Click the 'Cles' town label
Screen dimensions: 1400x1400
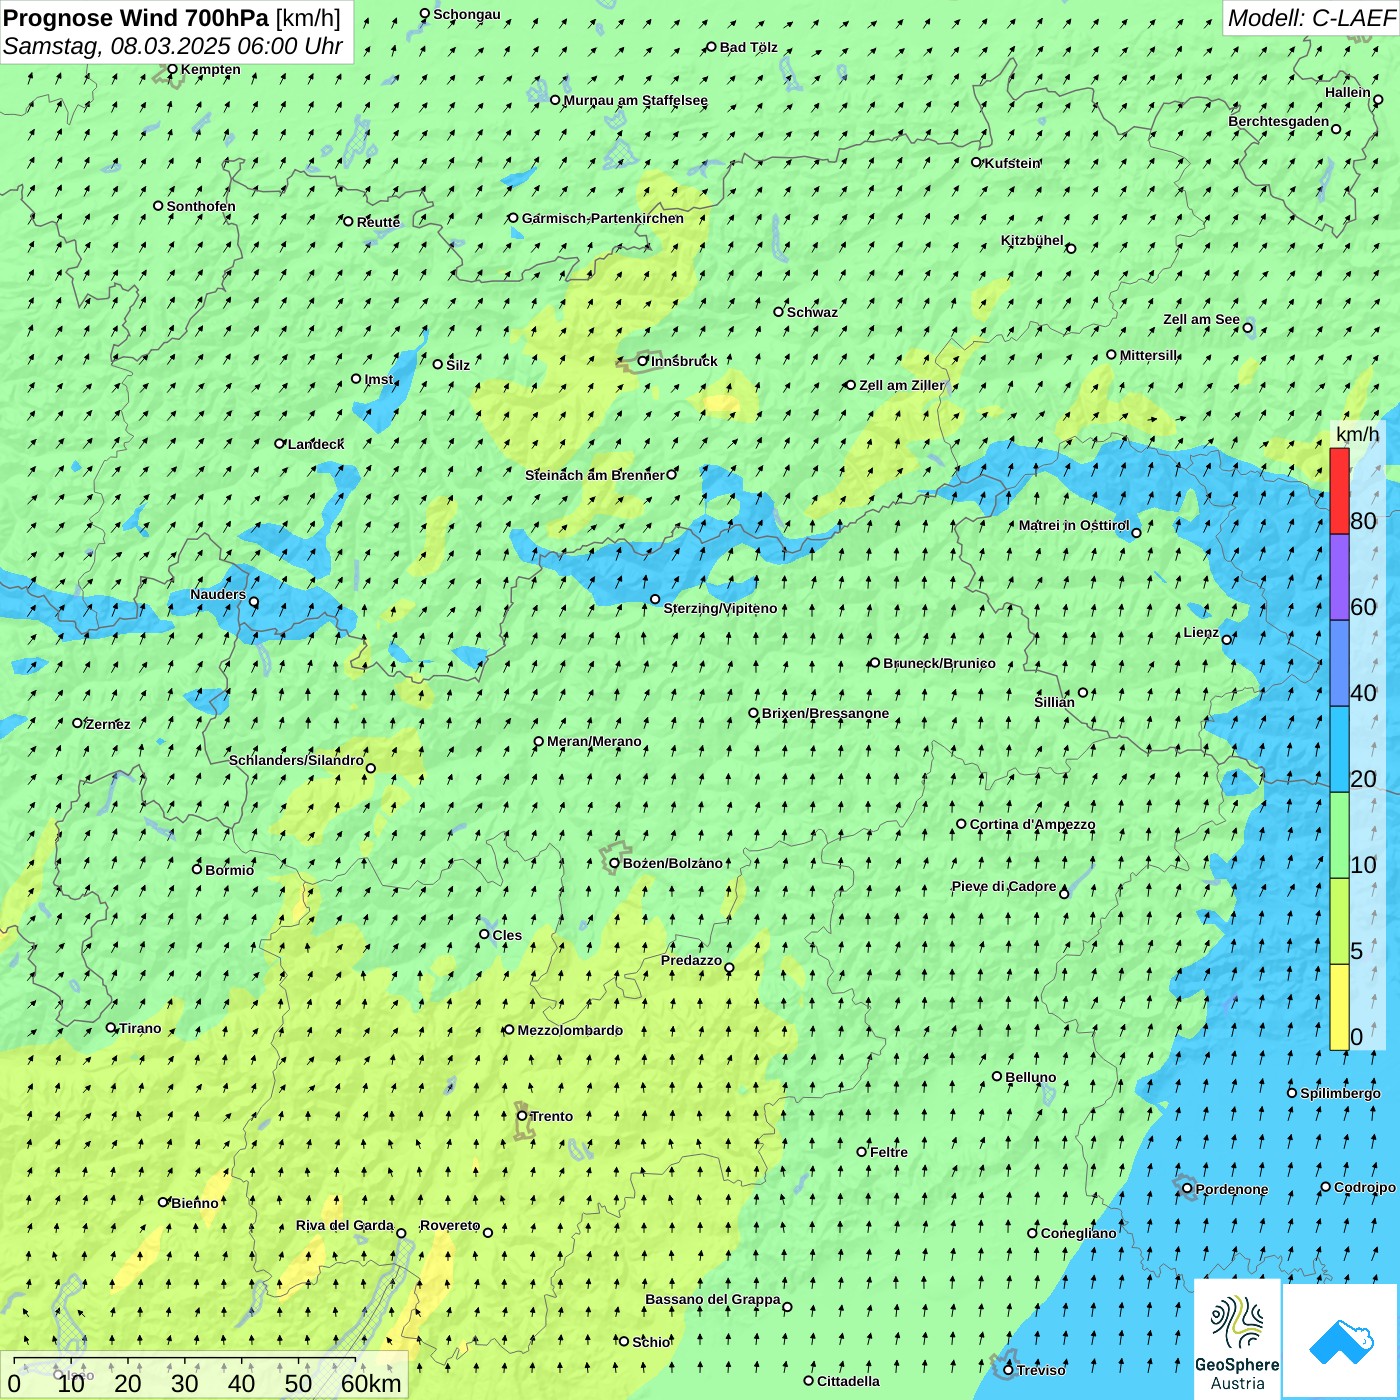pyautogui.click(x=507, y=935)
